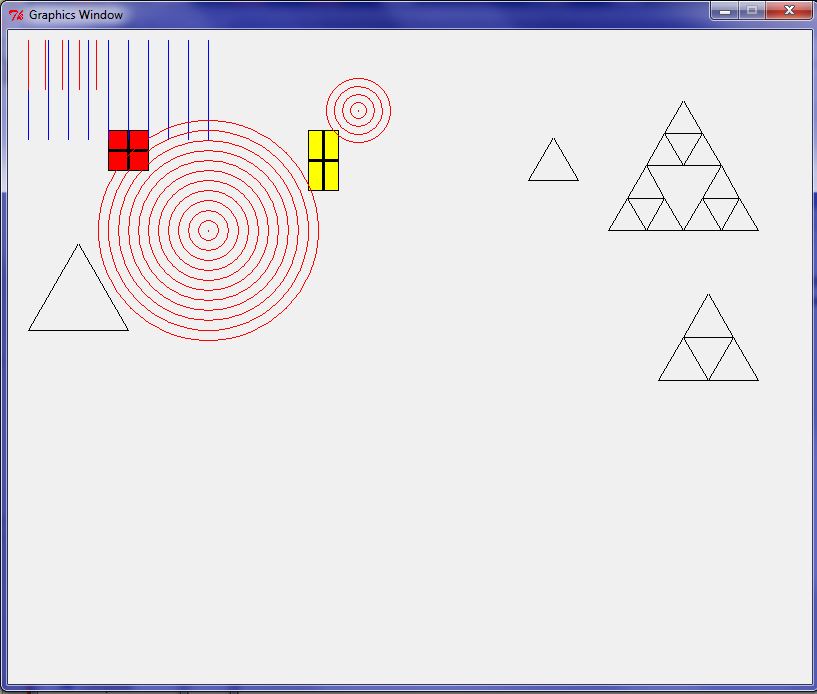The height and width of the screenshot is (694, 817).
Task: Click the center of the small red concentric circles
Action: point(358,110)
